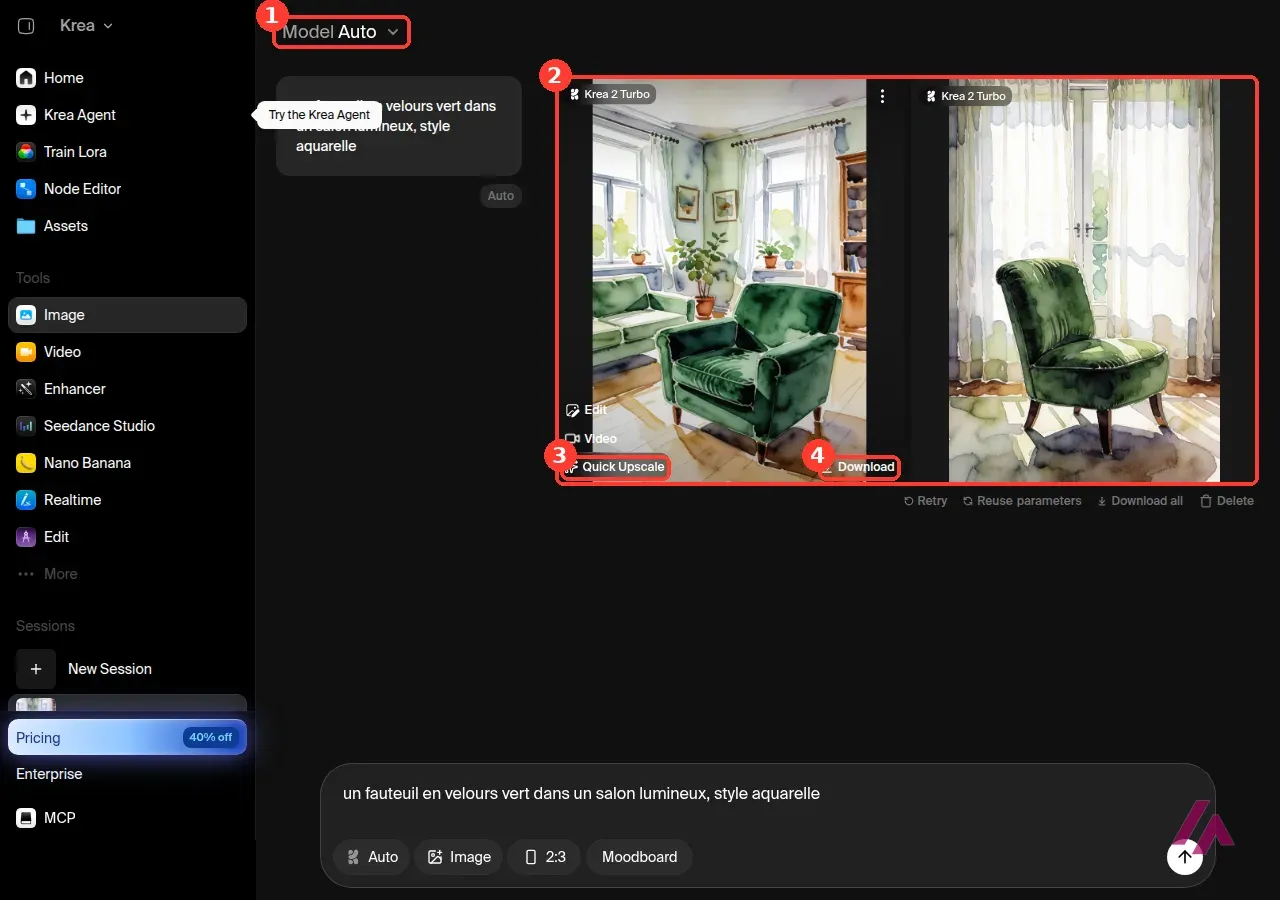The width and height of the screenshot is (1280, 900).
Task: Open the Enterprise link
Action: tap(49, 774)
